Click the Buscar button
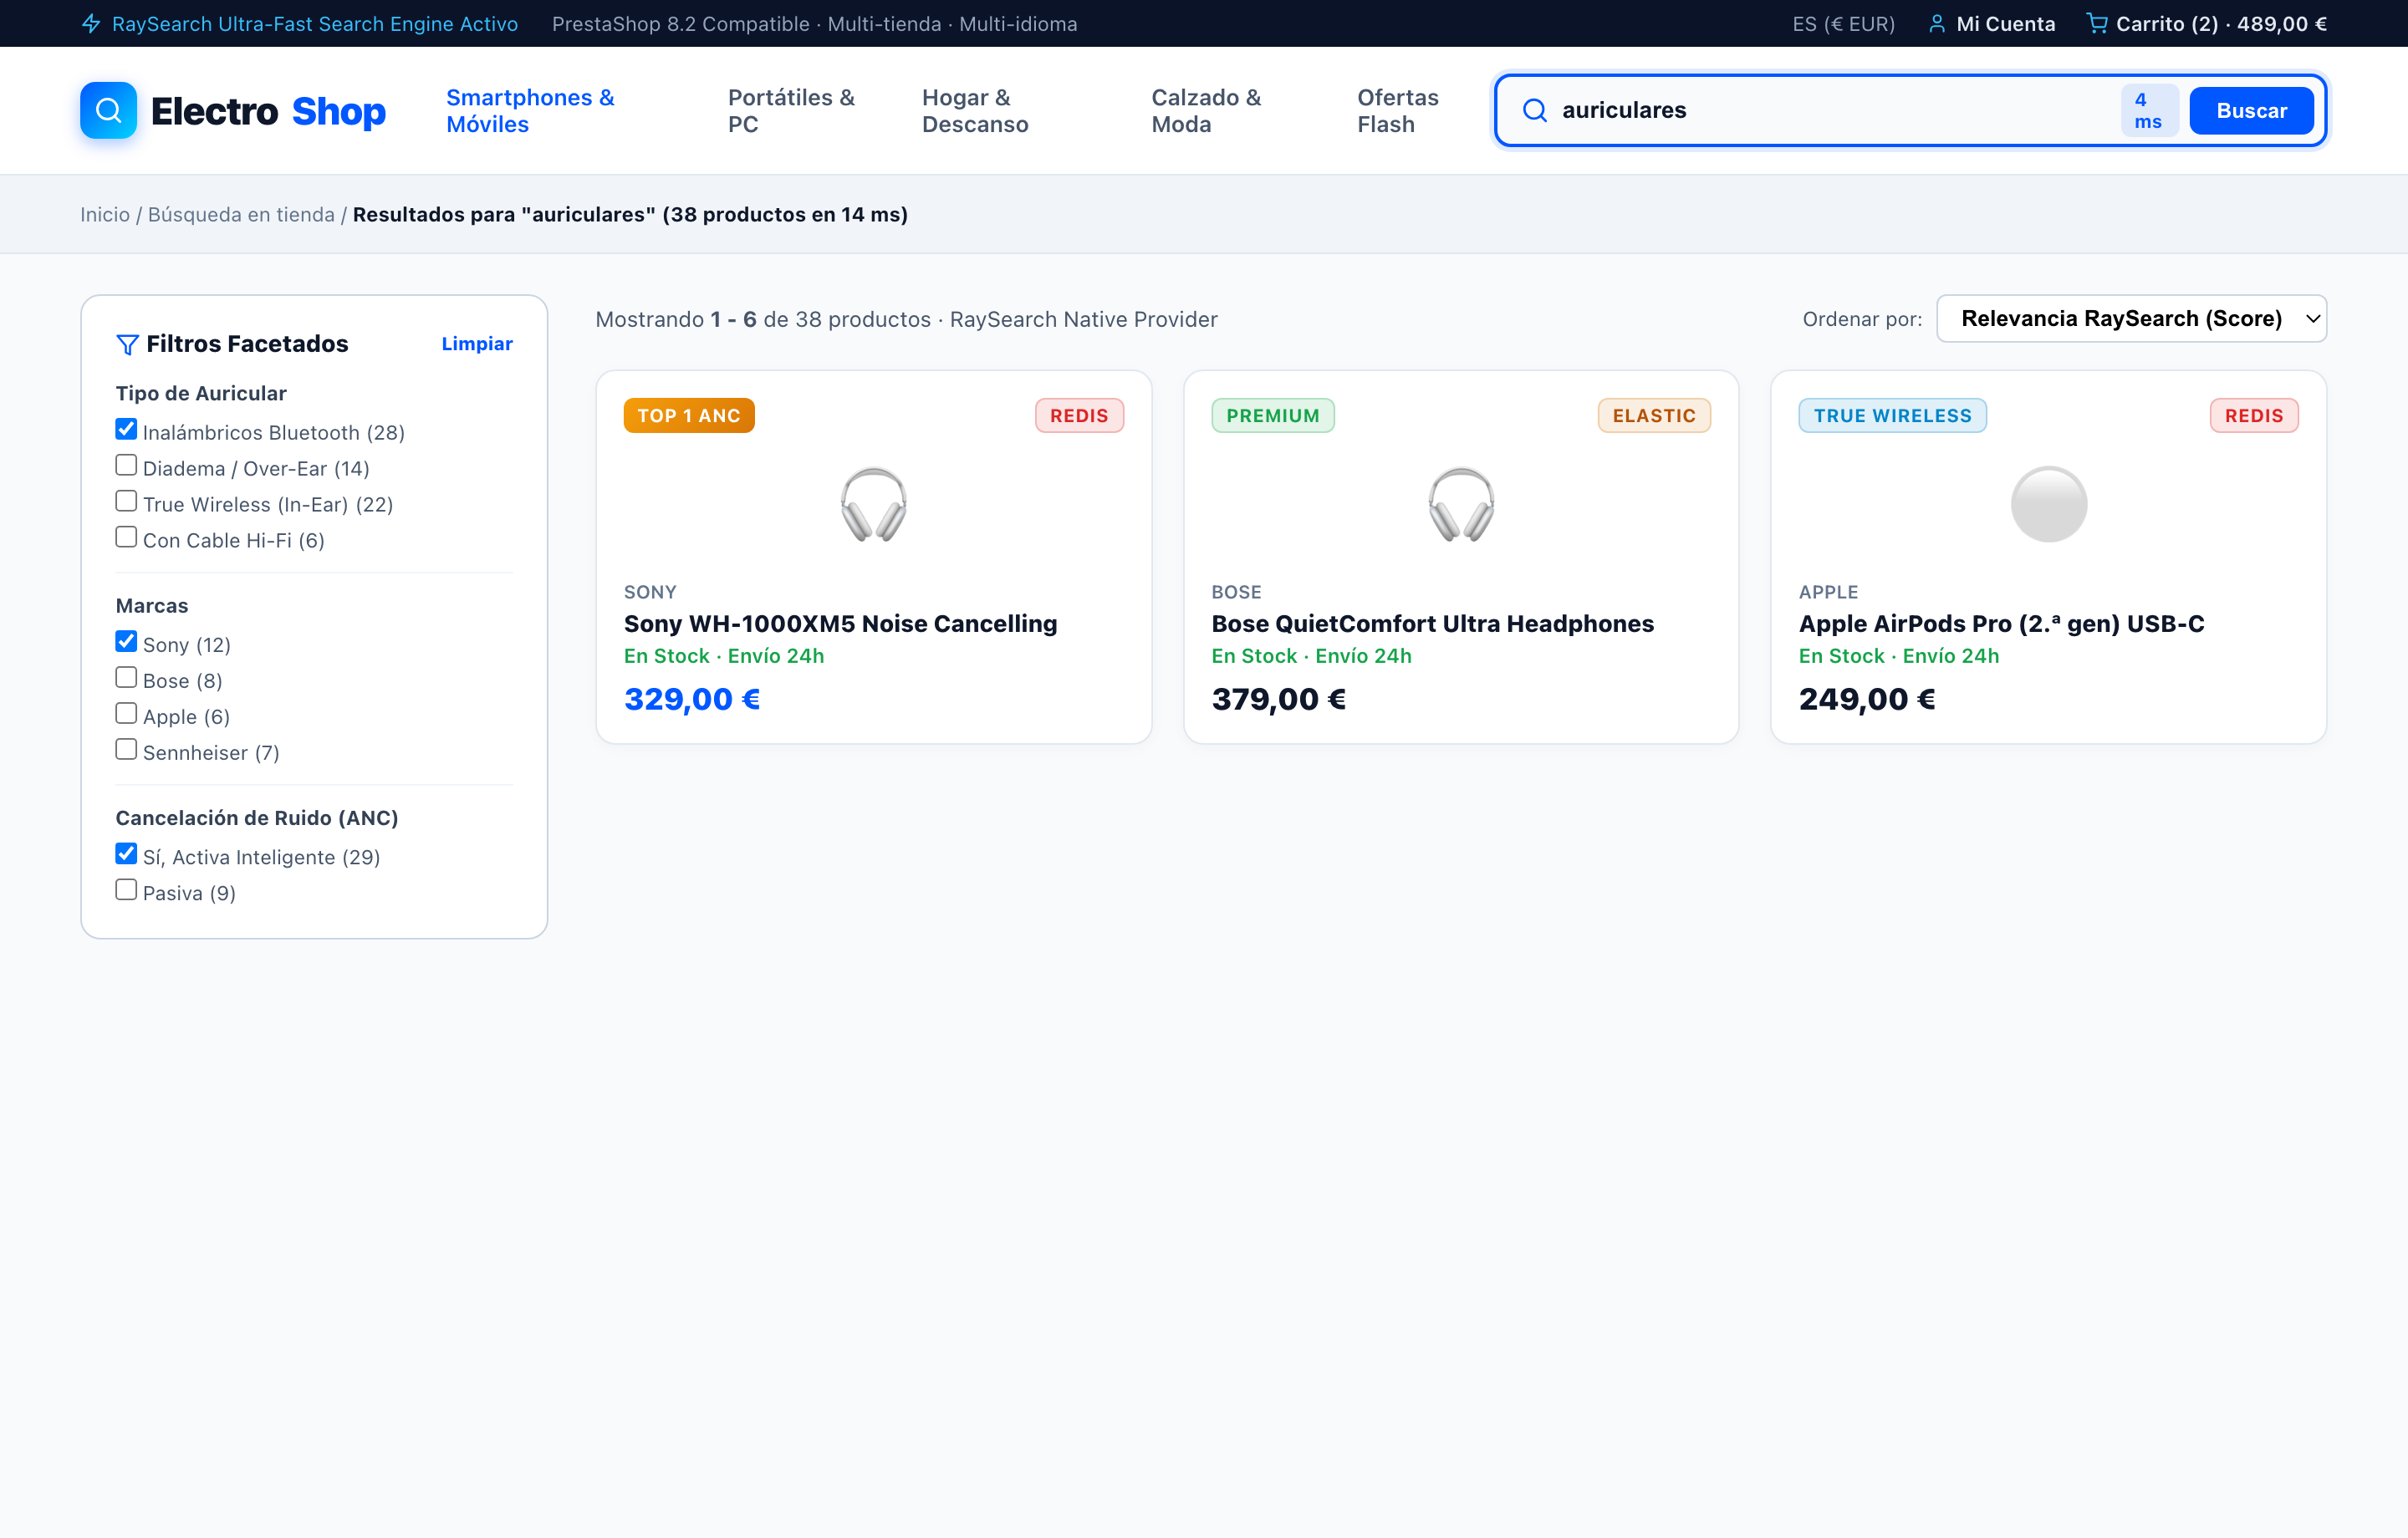This screenshot has height=1538, width=2408. pos(2251,110)
